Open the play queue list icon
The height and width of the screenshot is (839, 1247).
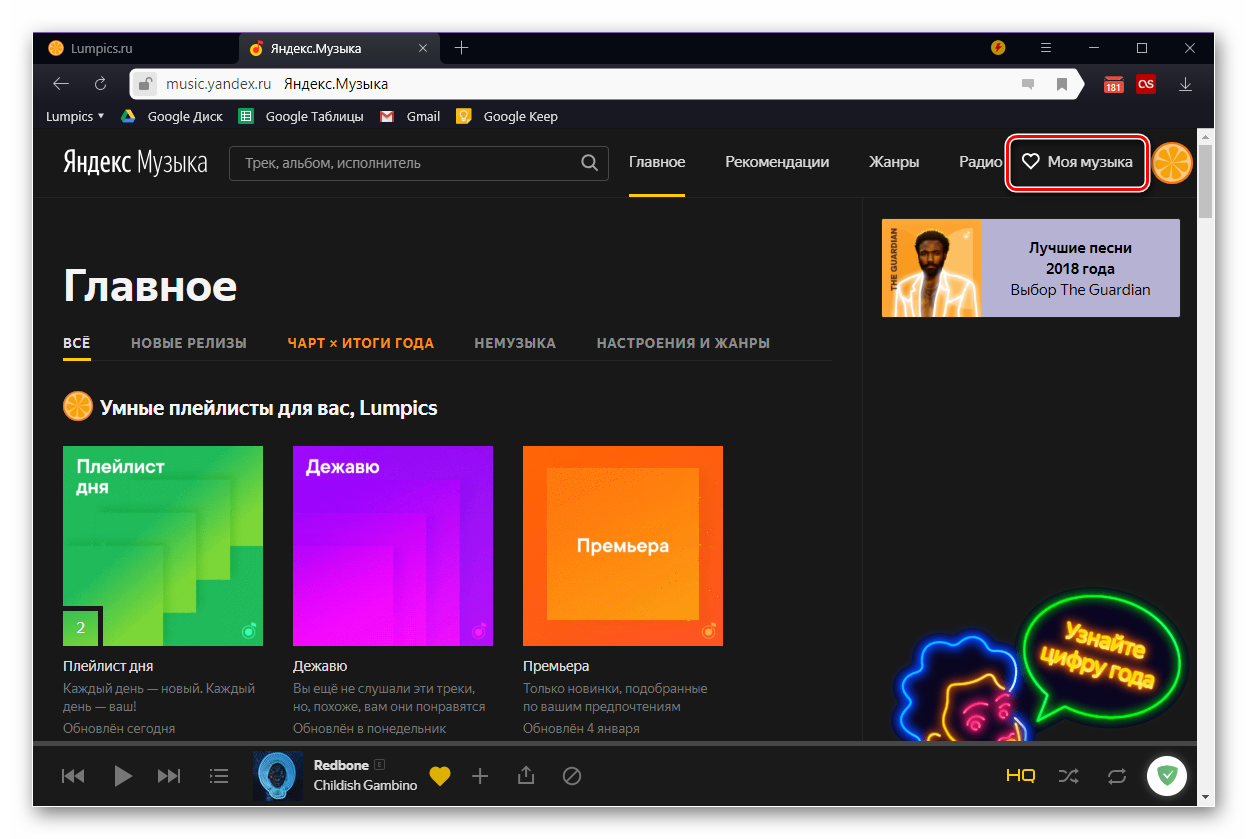click(219, 776)
